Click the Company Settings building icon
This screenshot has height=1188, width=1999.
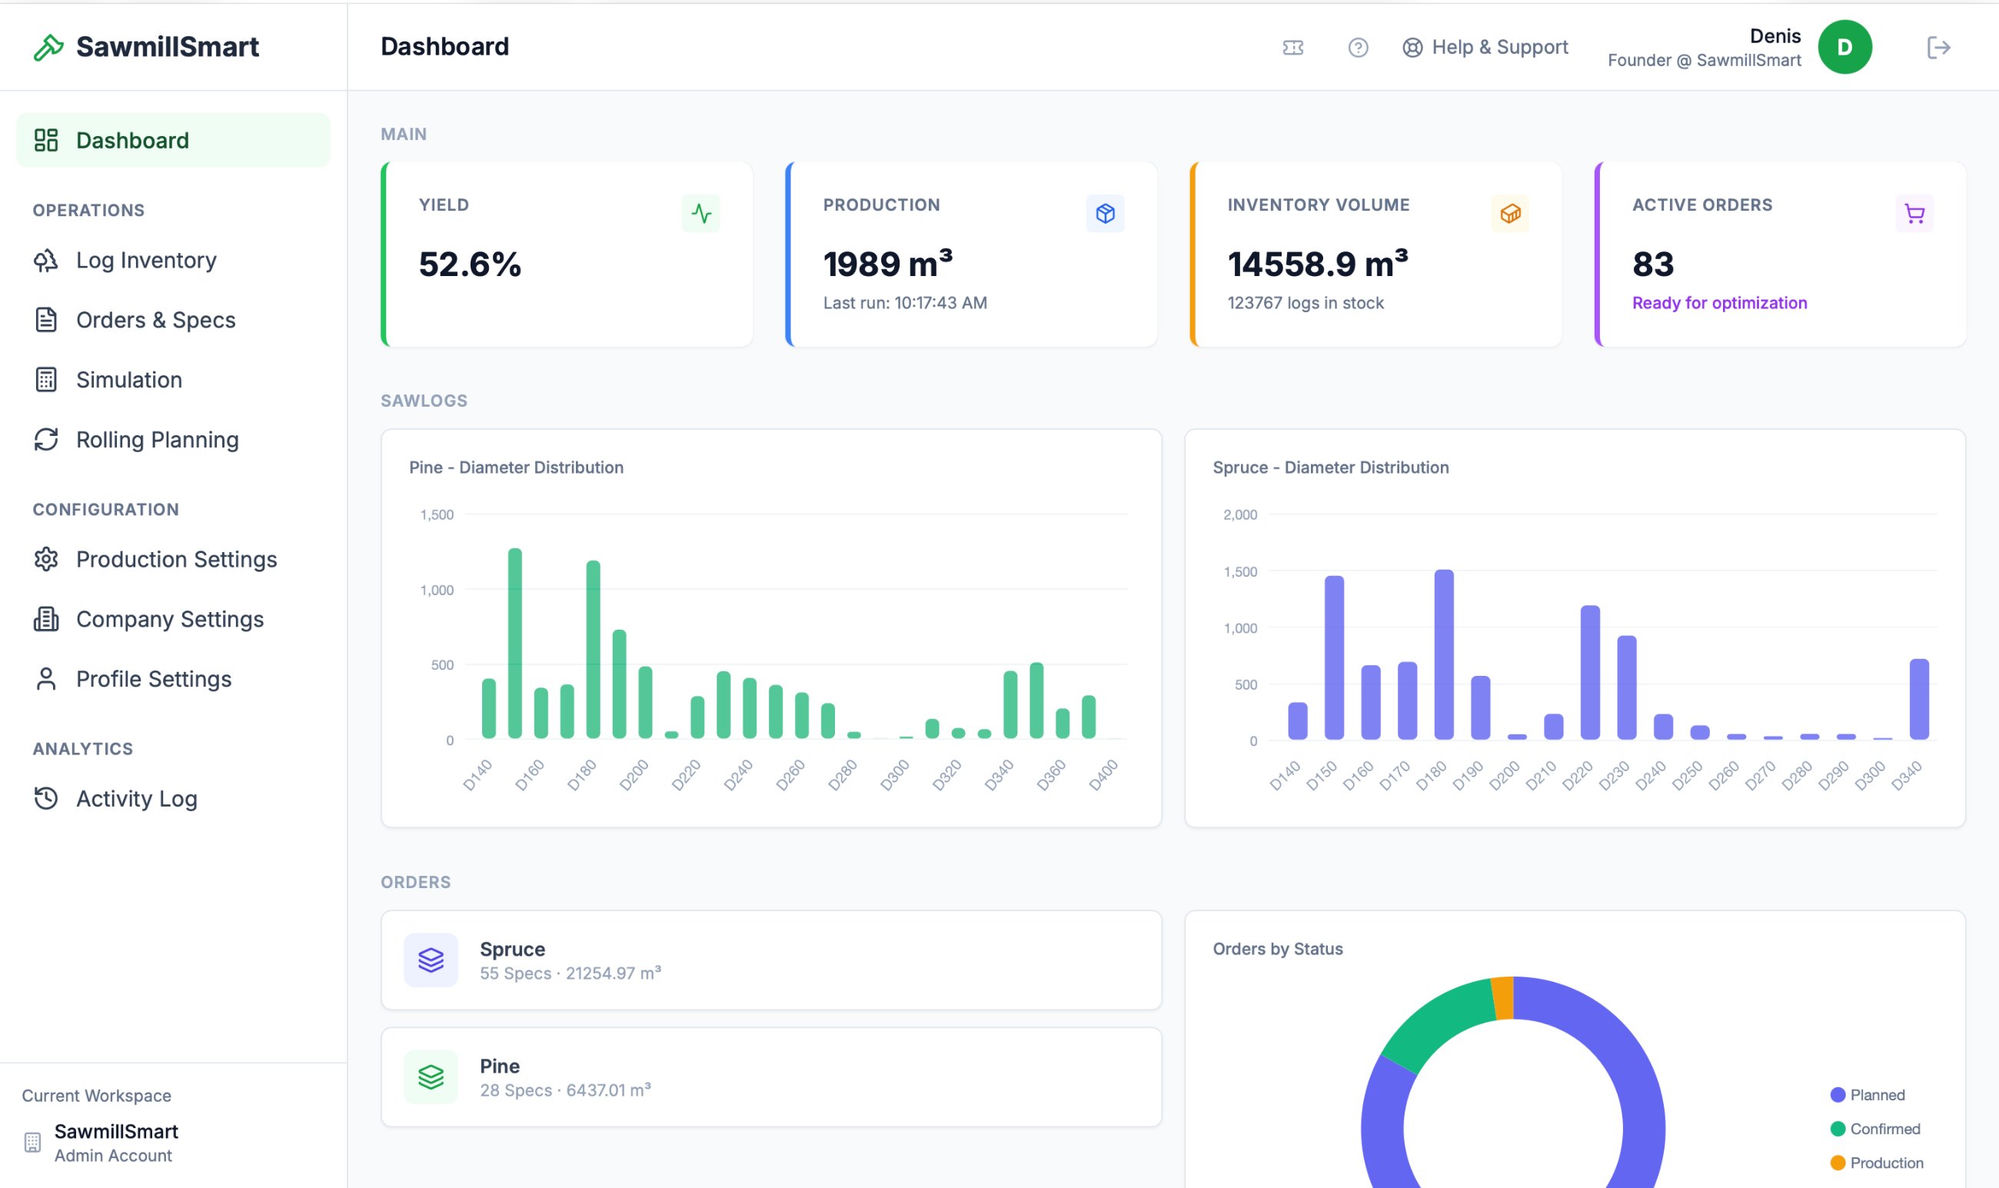[46, 619]
